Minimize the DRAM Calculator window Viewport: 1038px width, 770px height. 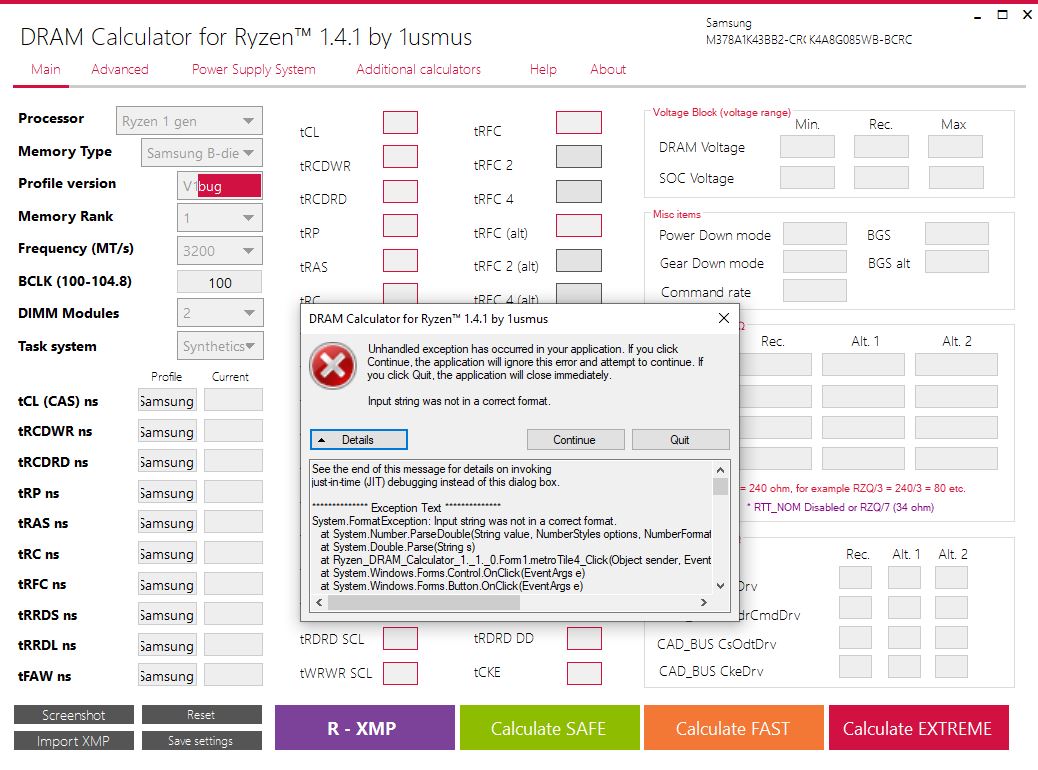pos(977,16)
